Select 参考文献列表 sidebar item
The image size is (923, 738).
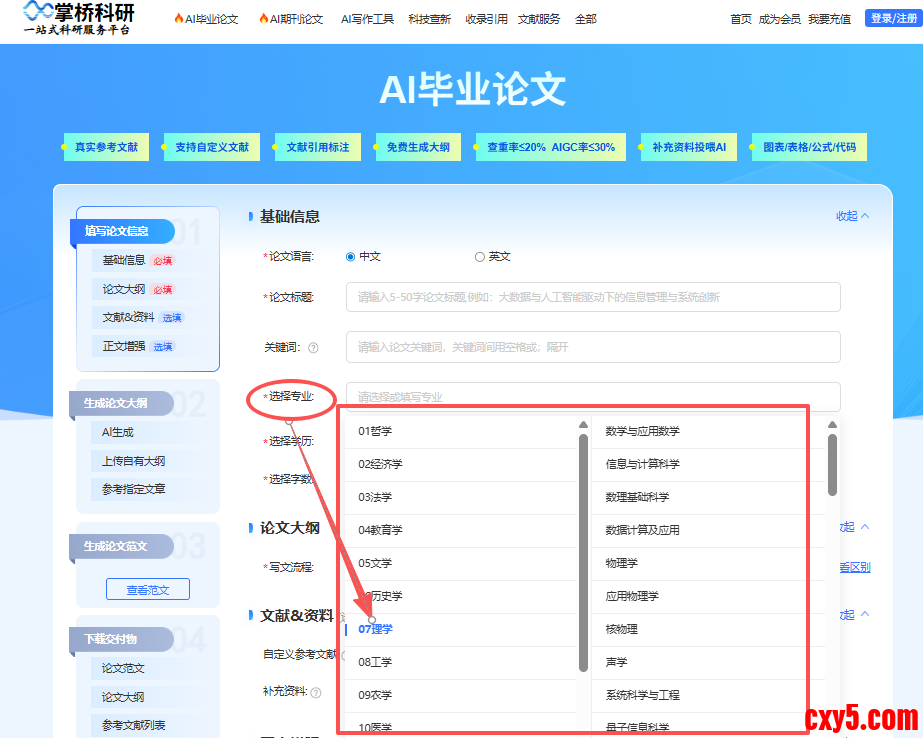[x=134, y=725]
